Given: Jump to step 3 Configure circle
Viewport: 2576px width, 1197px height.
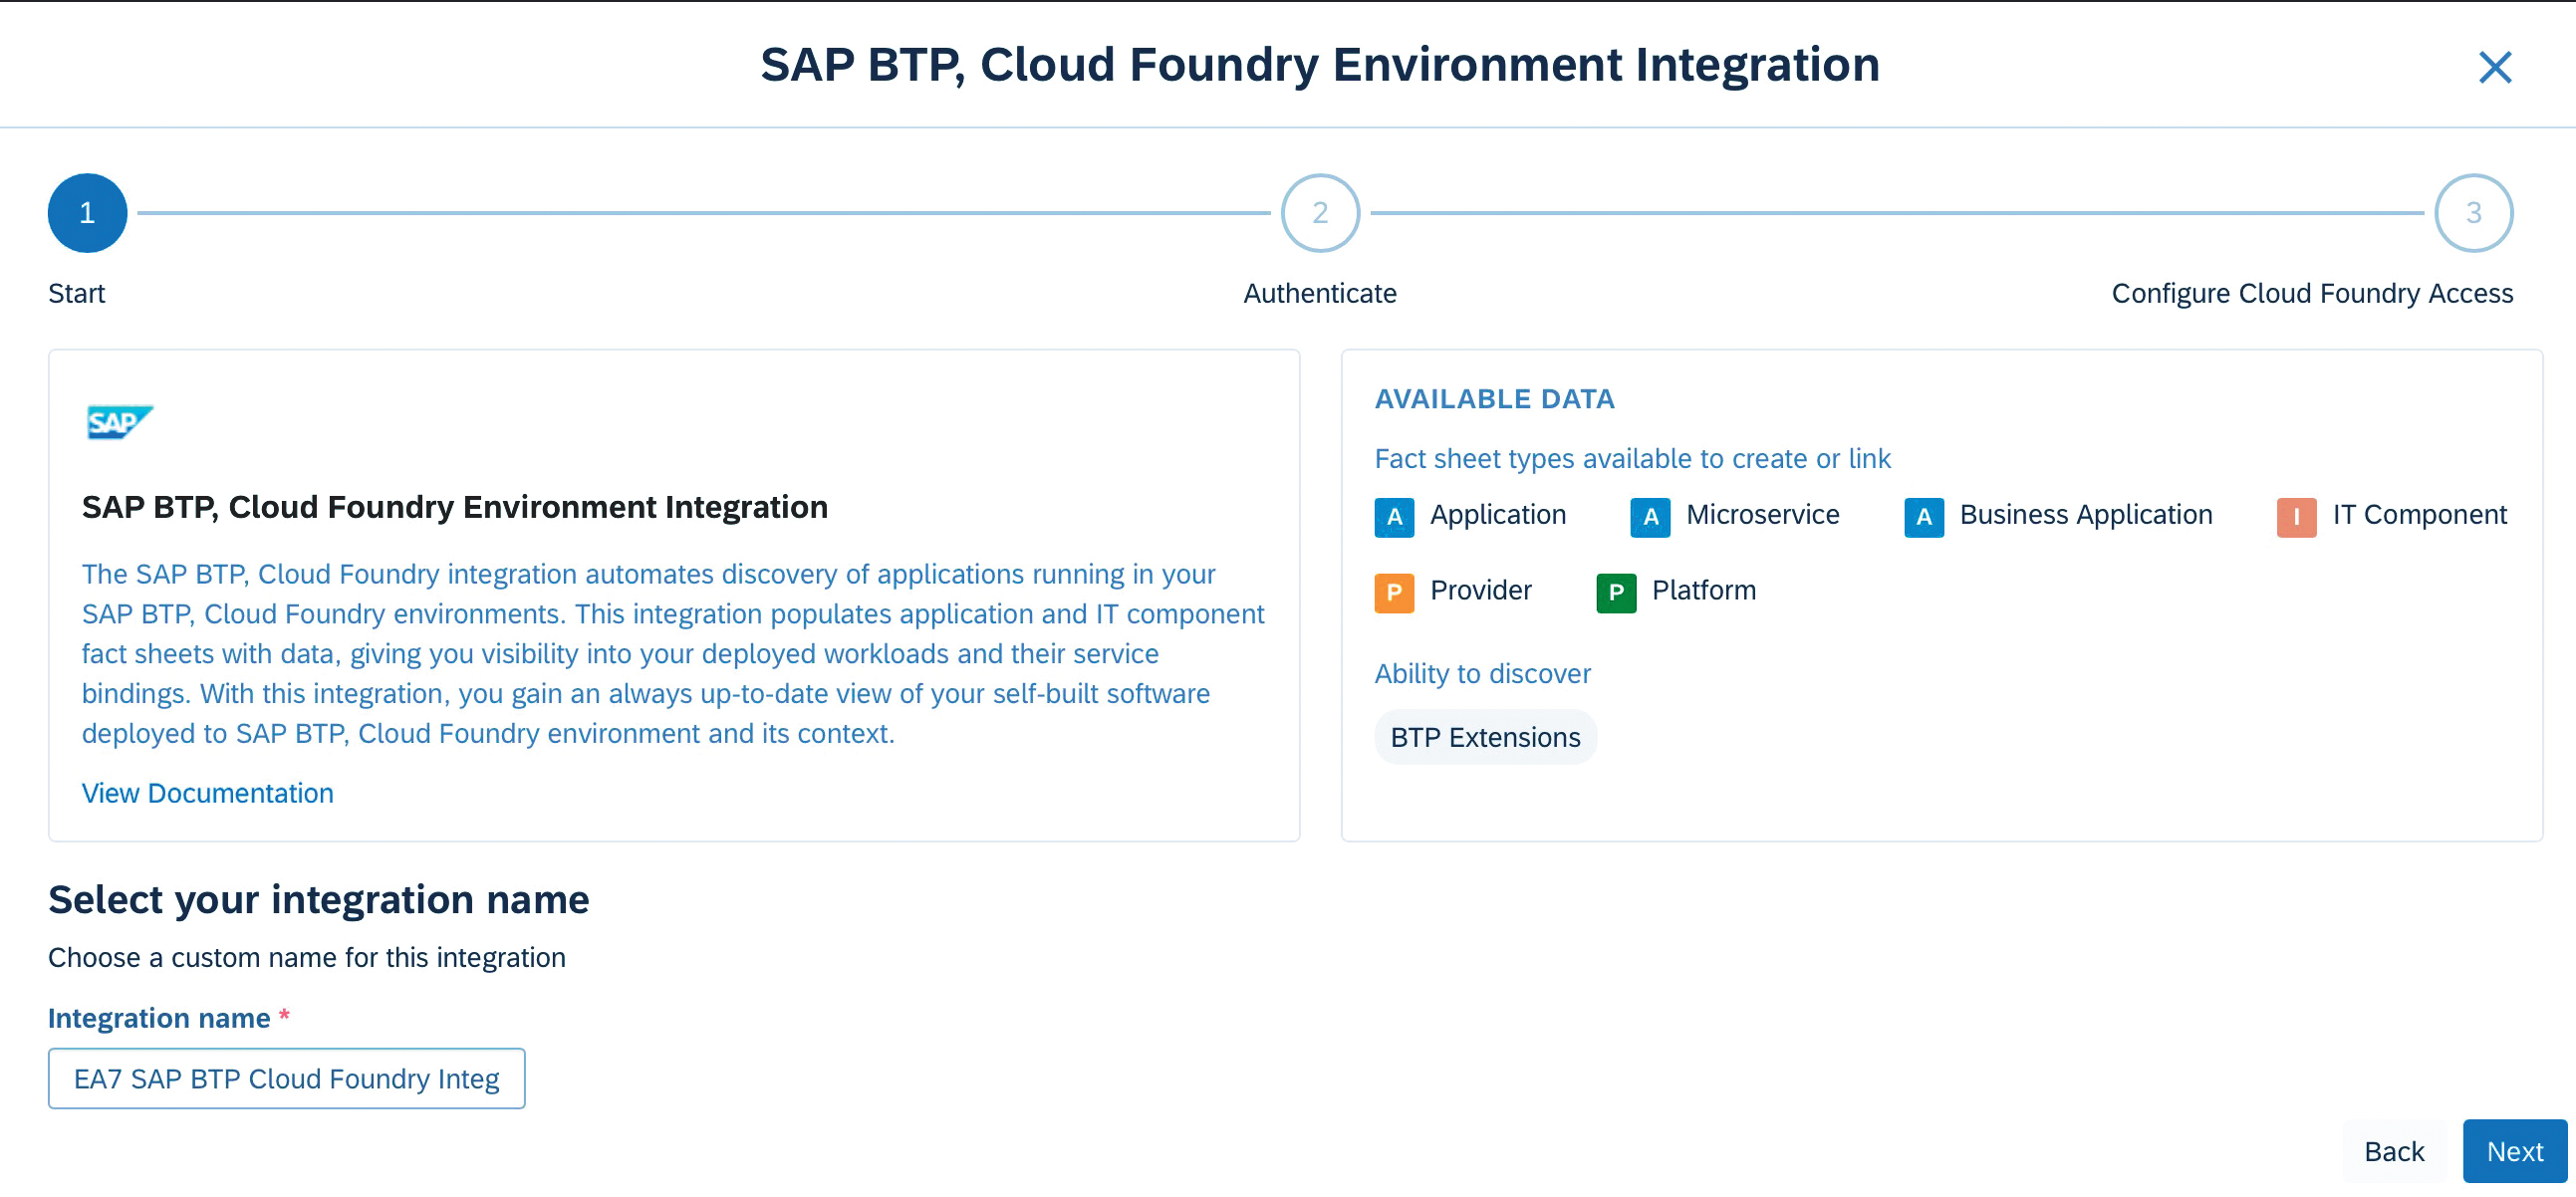Looking at the screenshot, I should click(2473, 213).
